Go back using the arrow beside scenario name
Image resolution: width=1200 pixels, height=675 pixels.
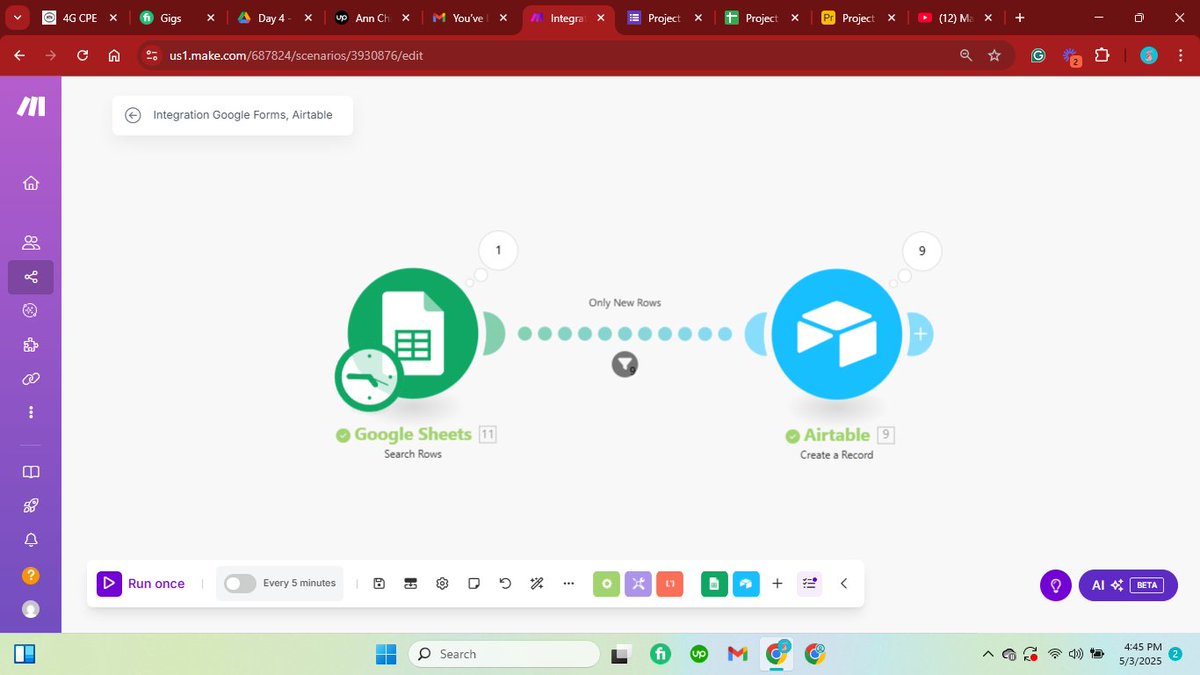coord(133,115)
